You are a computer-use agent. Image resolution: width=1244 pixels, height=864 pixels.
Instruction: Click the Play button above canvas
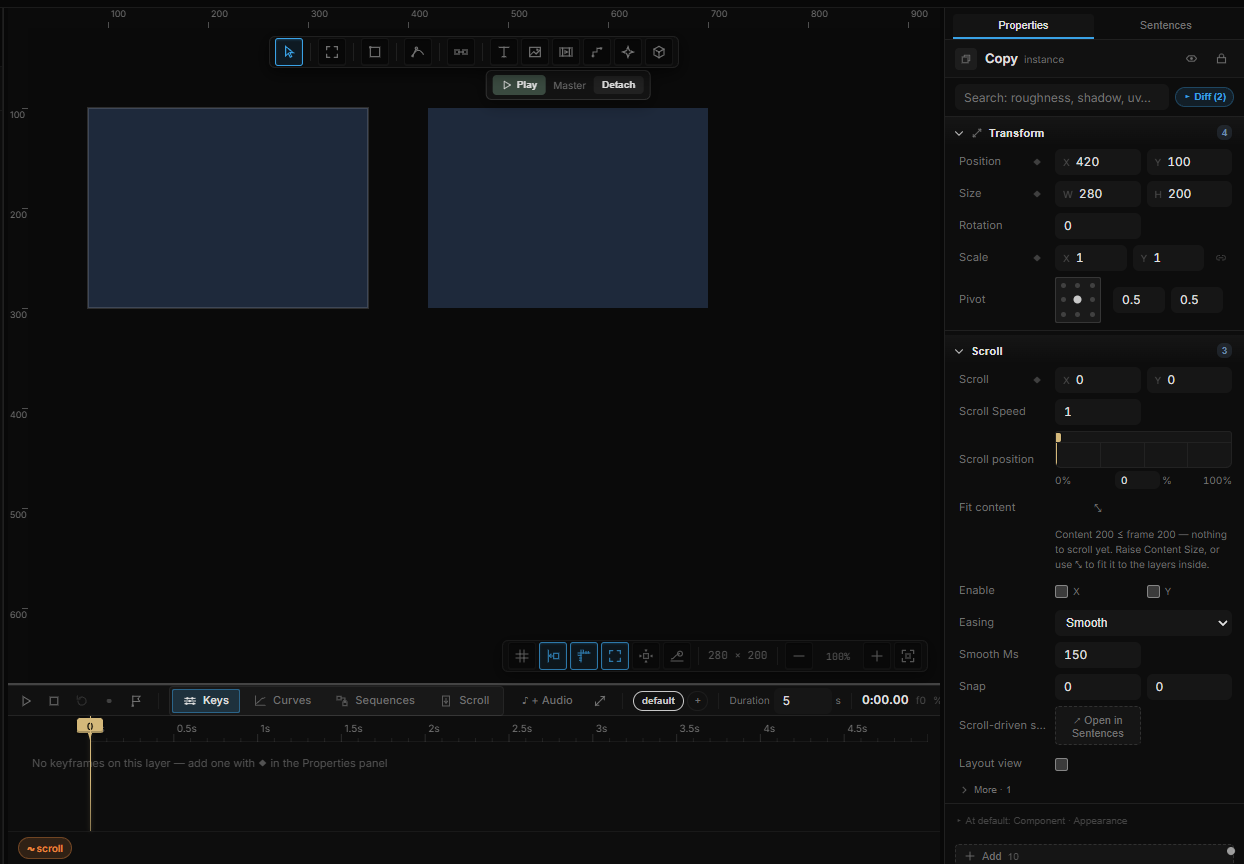click(519, 85)
